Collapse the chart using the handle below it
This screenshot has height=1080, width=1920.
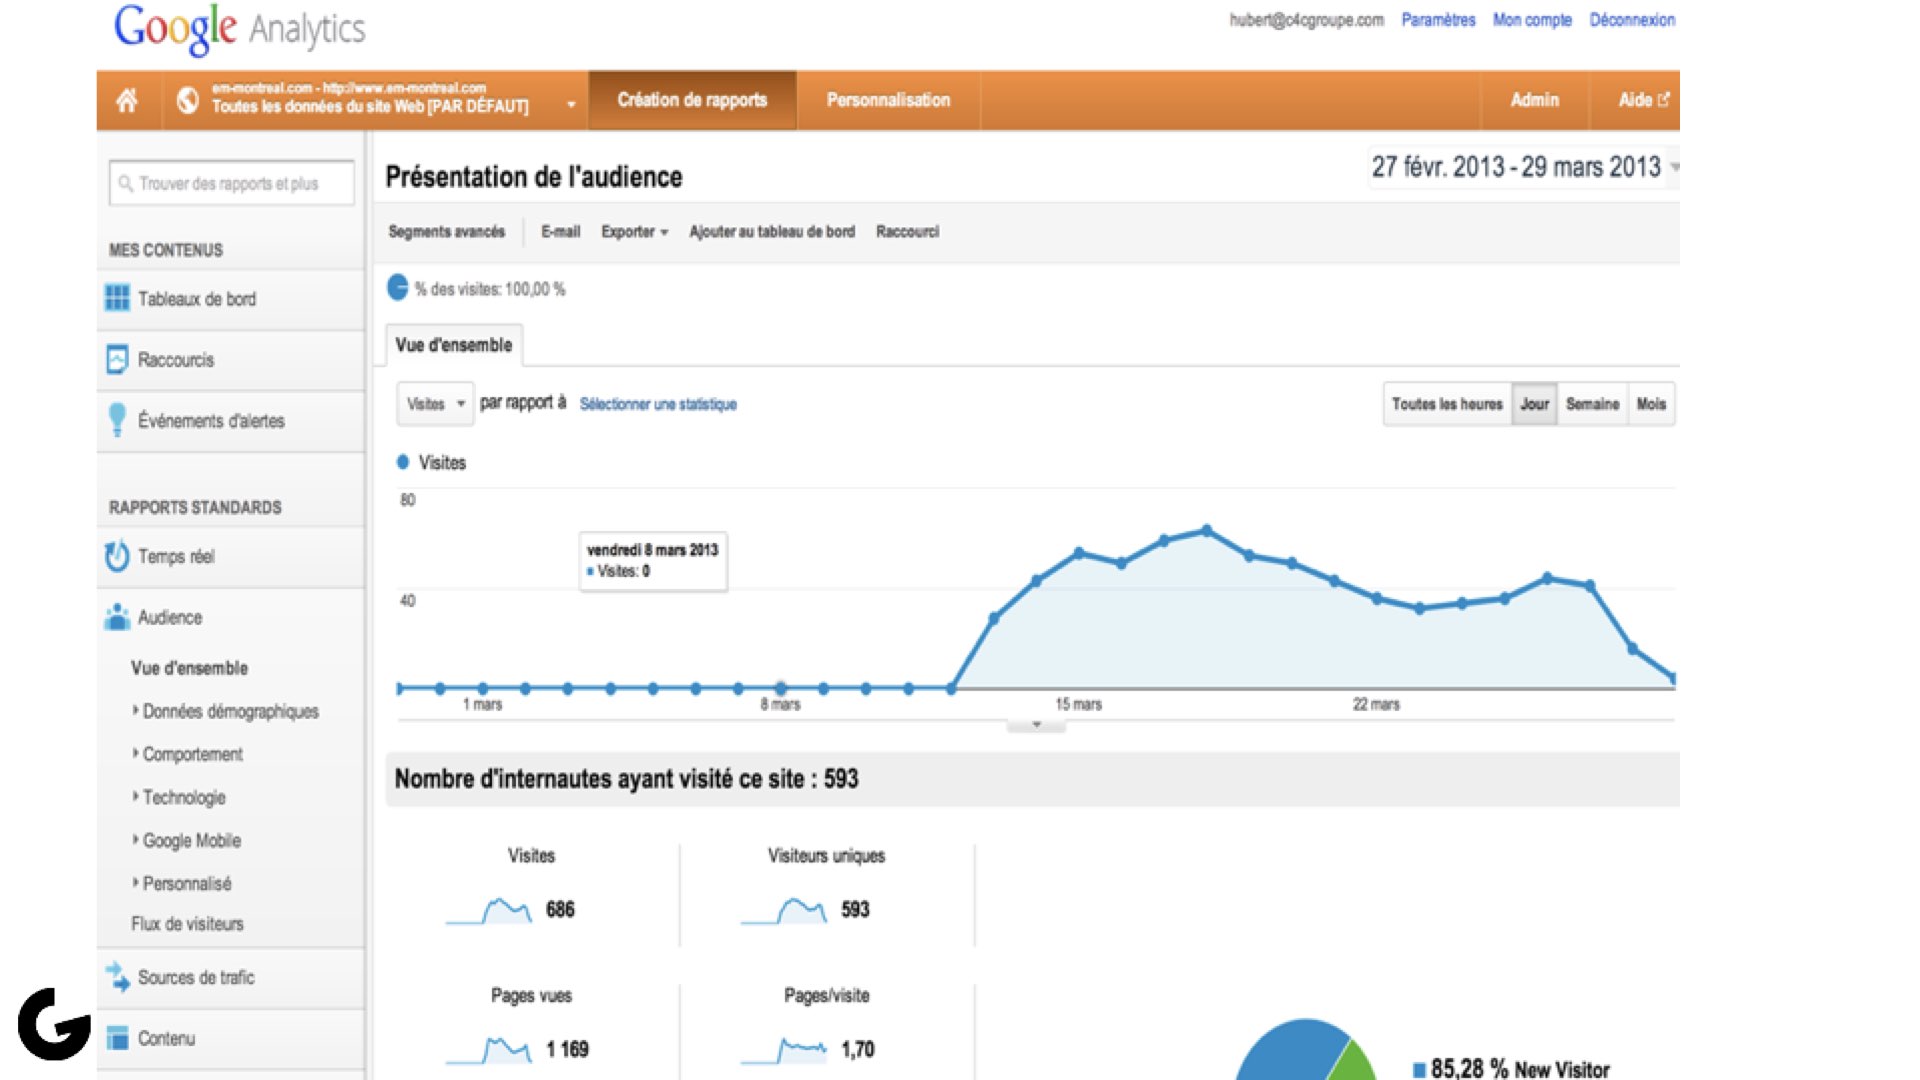tap(1036, 725)
